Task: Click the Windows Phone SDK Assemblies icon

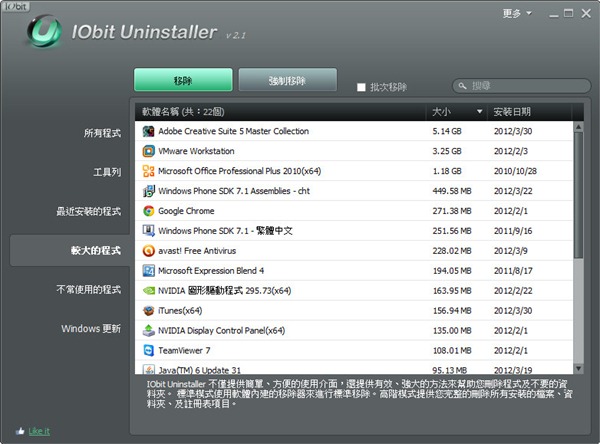Action: coord(148,191)
